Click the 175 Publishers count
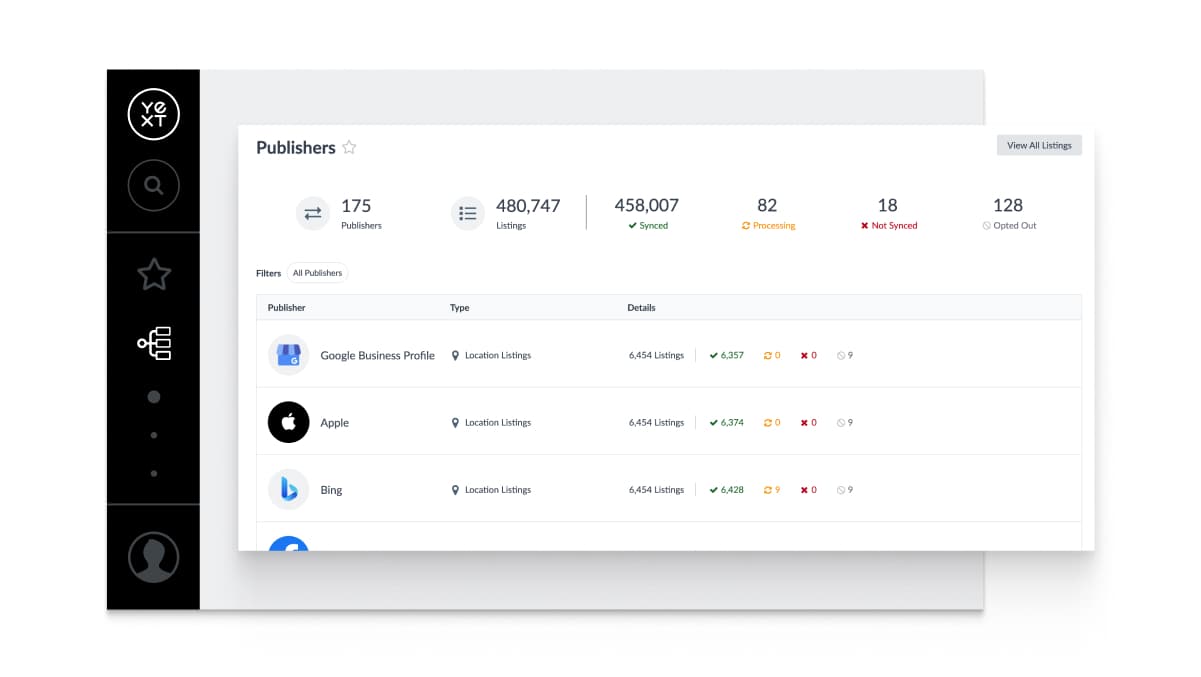Image resolution: width=1201 pixels, height=677 pixels. (x=361, y=213)
